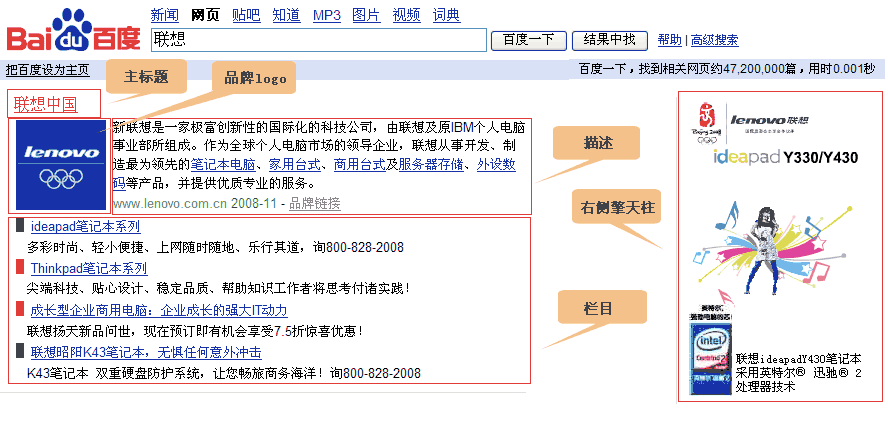Click the lenovo联想 logo in right banner

(769, 121)
